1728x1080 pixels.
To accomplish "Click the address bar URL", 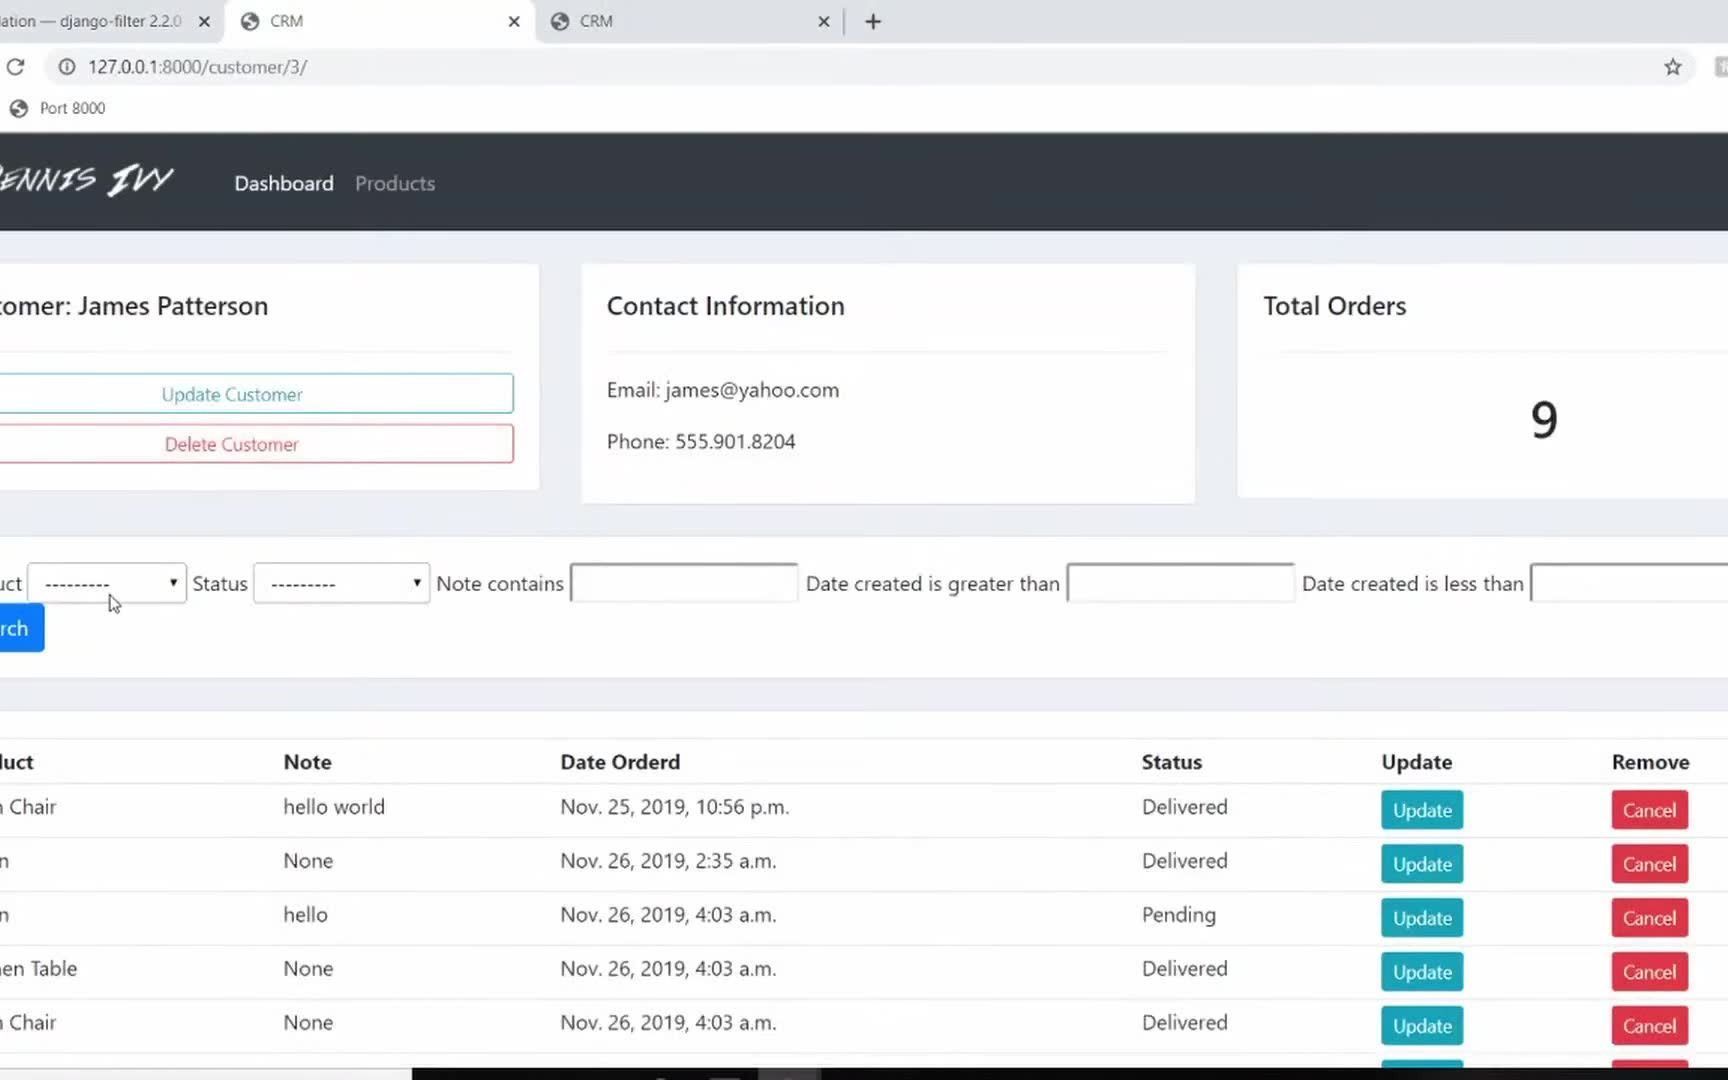I will (197, 67).
